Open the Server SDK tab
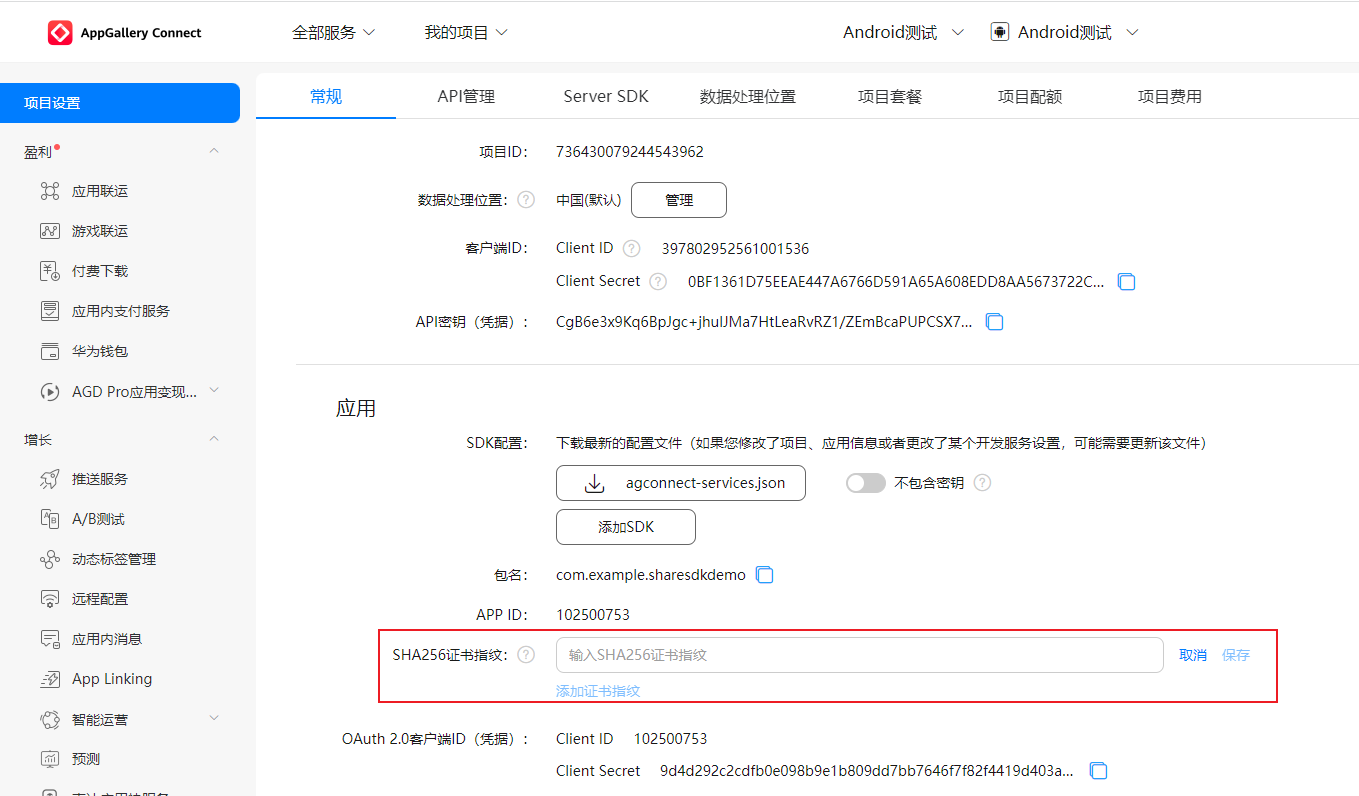The height and width of the screenshot is (796, 1359). 605,96
